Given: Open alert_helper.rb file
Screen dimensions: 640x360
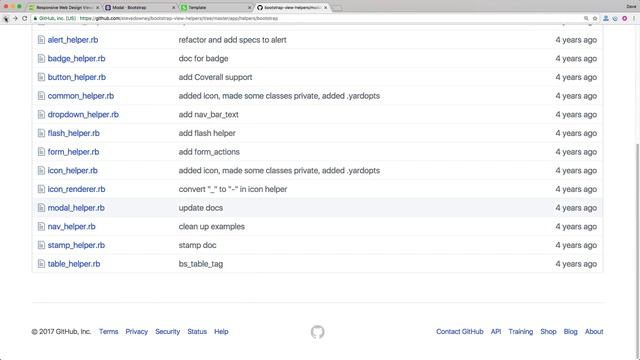Looking at the screenshot, I should [73, 40].
